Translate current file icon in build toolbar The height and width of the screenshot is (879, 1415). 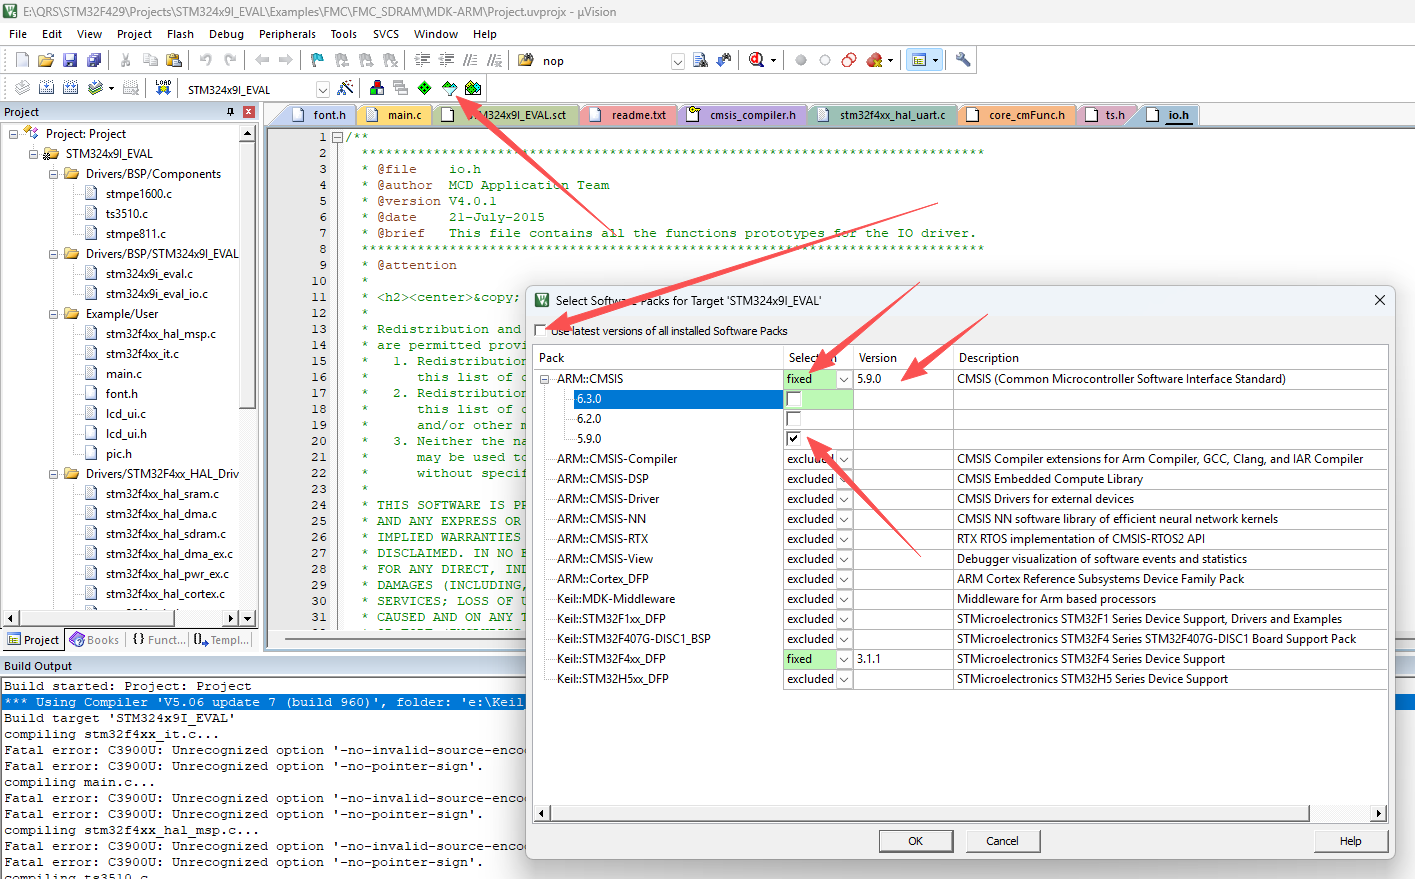click(22, 88)
